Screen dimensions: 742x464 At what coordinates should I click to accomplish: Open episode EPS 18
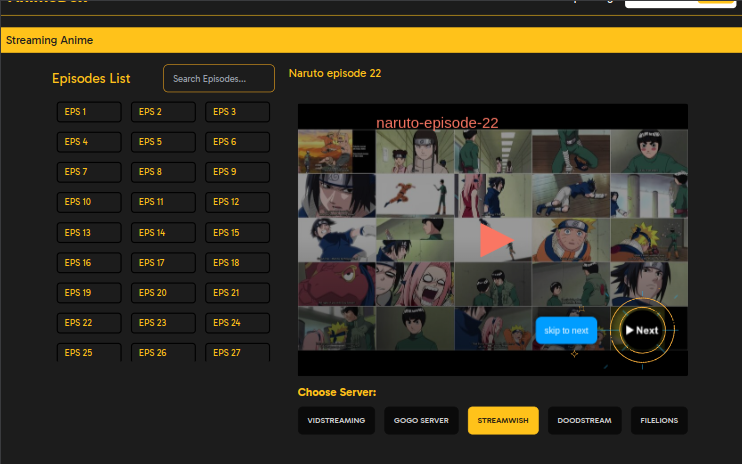(x=238, y=263)
